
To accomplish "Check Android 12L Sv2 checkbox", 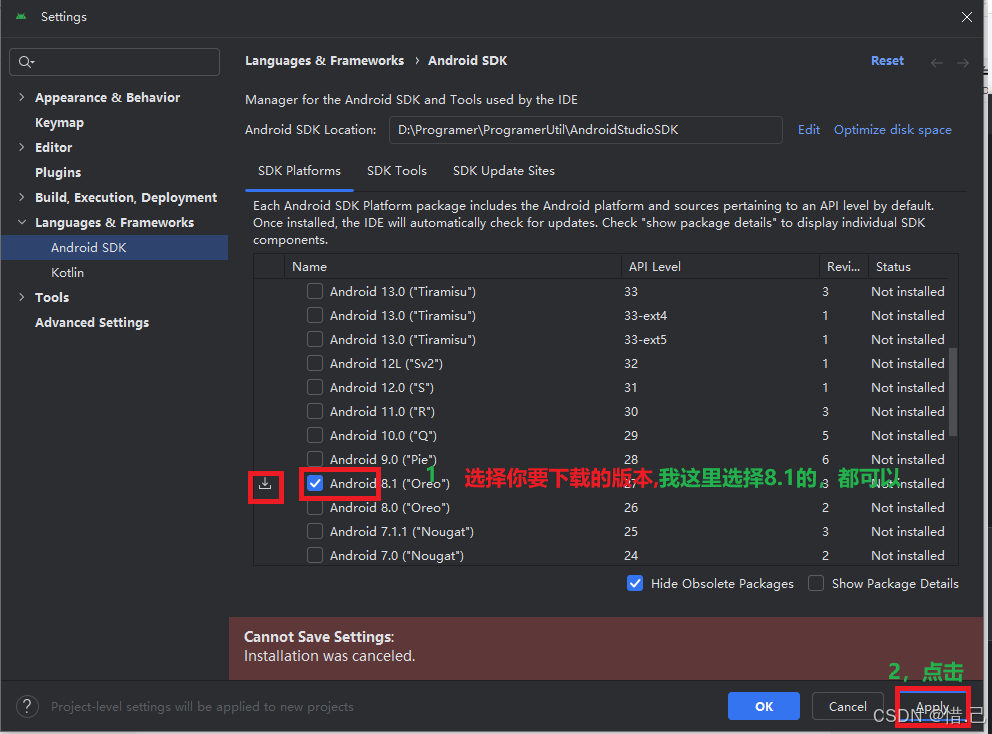I will point(314,363).
